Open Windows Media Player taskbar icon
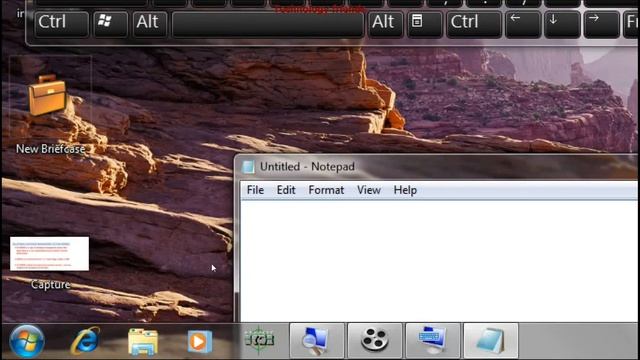The width and height of the screenshot is (640, 360). click(200, 341)
